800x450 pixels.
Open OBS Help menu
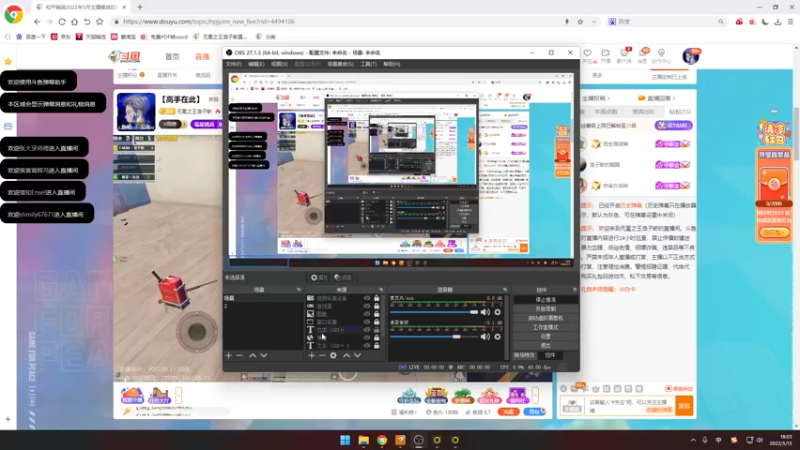pos(392,64)
